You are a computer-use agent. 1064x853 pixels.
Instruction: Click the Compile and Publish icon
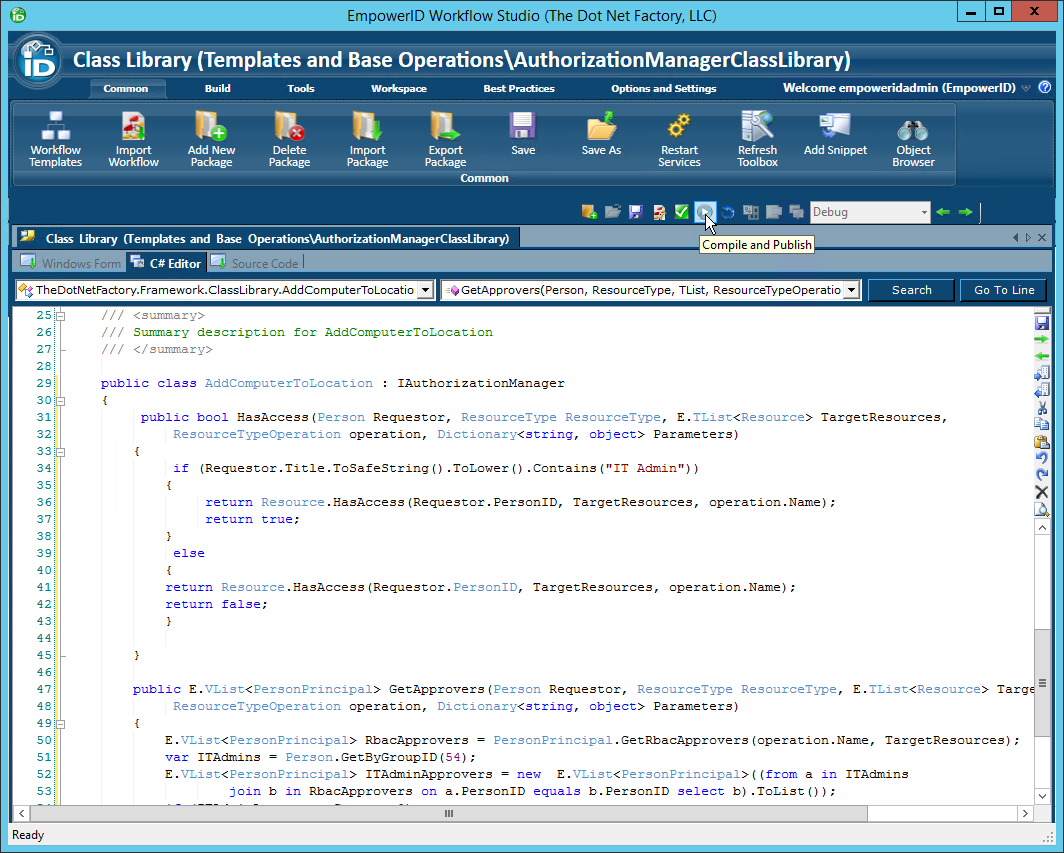pos(706,211)
